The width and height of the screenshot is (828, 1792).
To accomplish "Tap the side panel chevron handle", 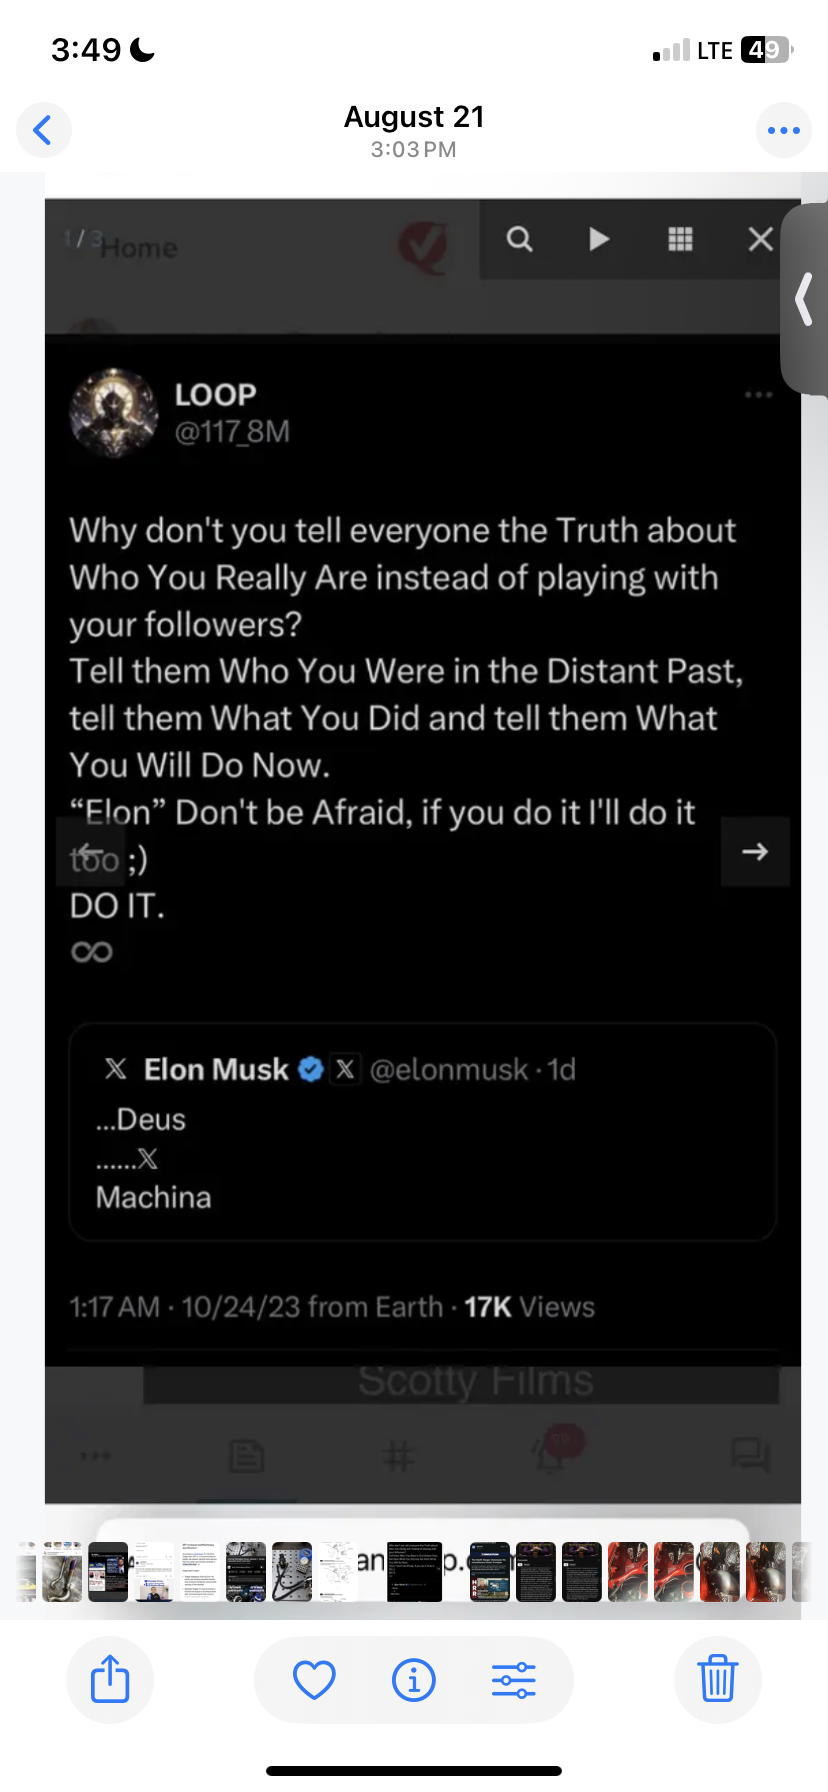I will click(804, 299).
